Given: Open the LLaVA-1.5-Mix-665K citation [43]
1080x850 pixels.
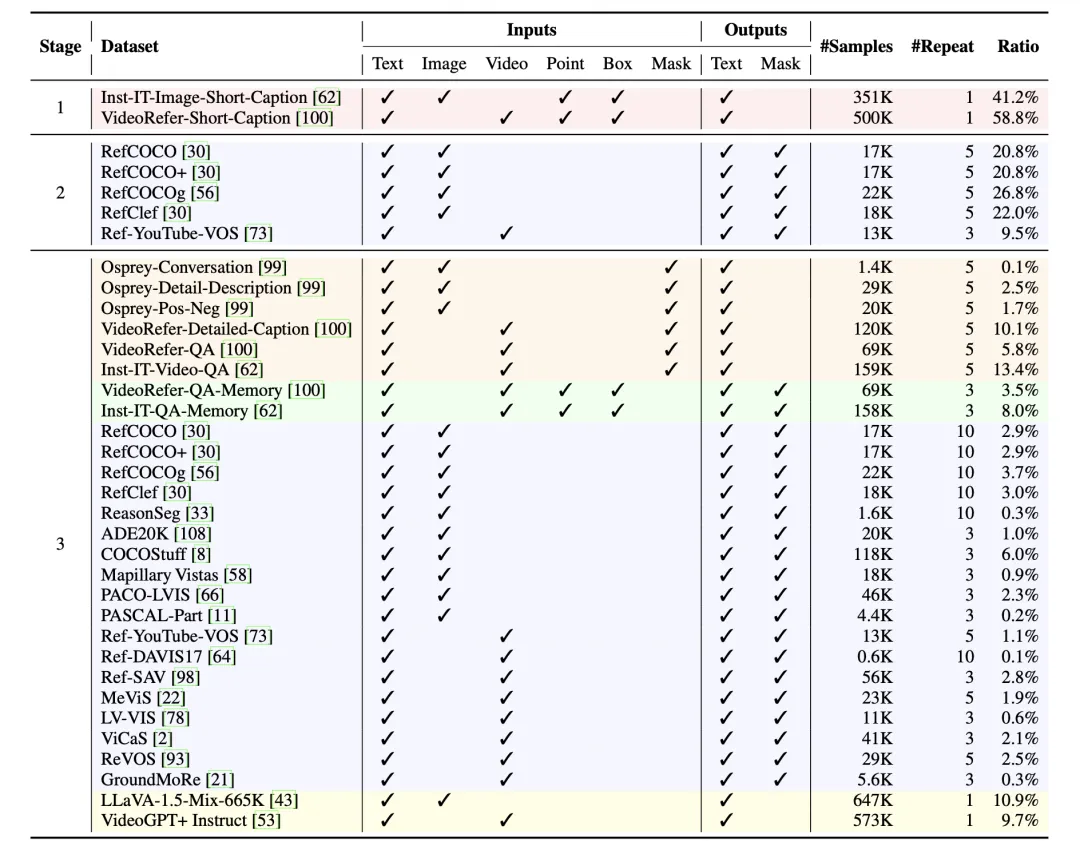Looking at the screenshot, I should click(x=284, y=800).
